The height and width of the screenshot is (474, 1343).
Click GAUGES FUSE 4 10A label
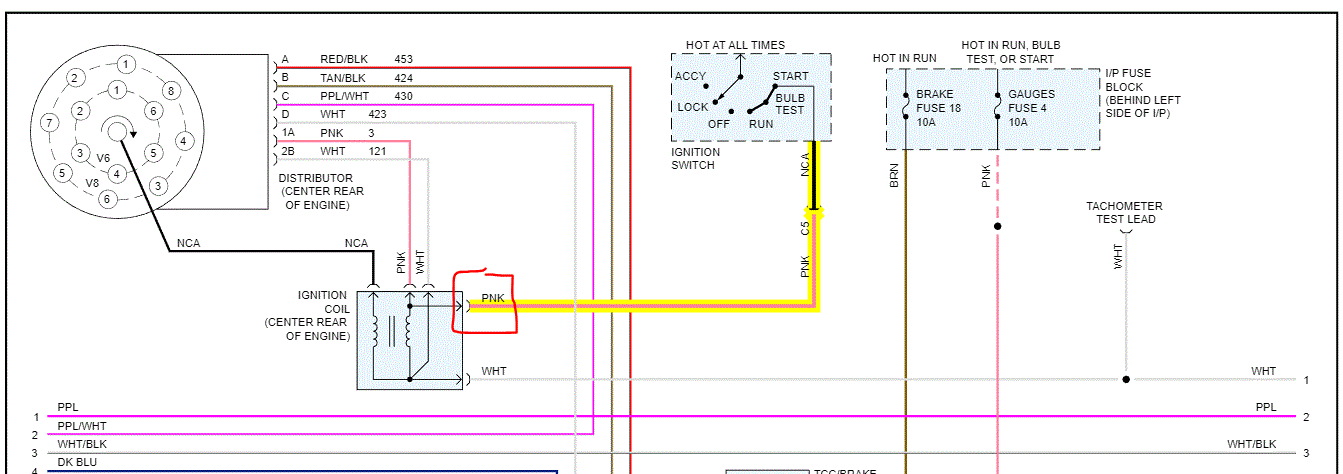coord(1031,108)
